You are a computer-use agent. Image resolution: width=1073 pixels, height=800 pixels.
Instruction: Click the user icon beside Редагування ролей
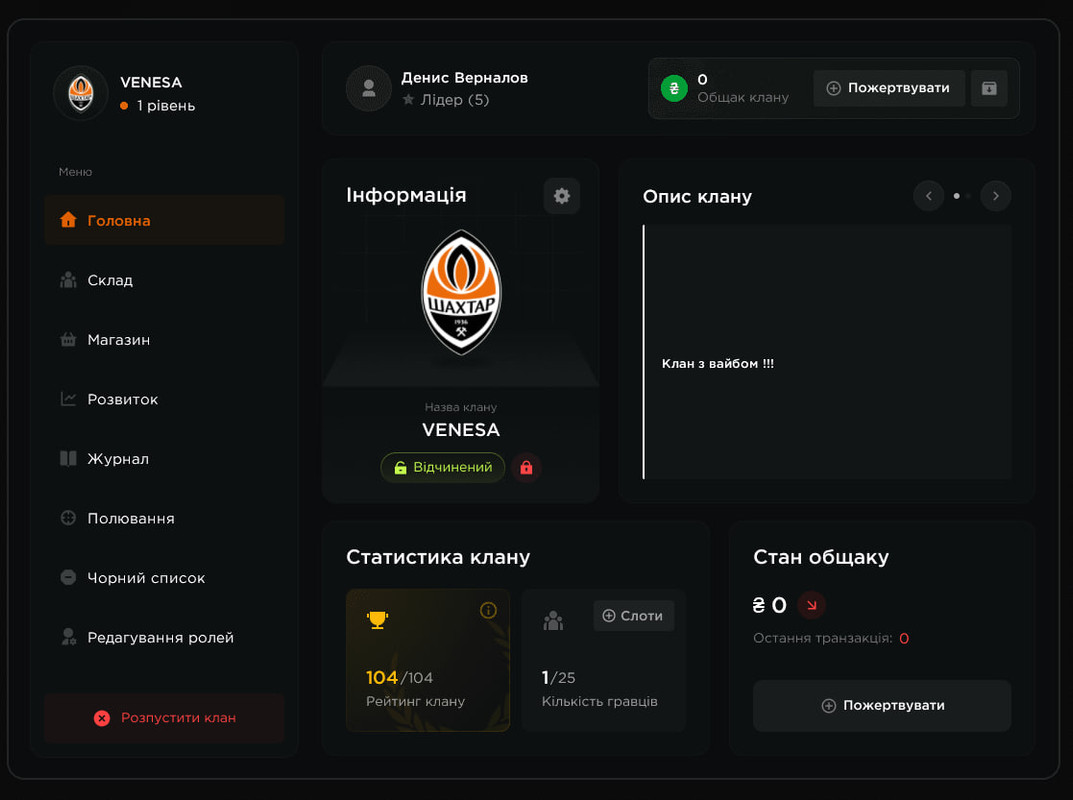[x=68, y=637]
